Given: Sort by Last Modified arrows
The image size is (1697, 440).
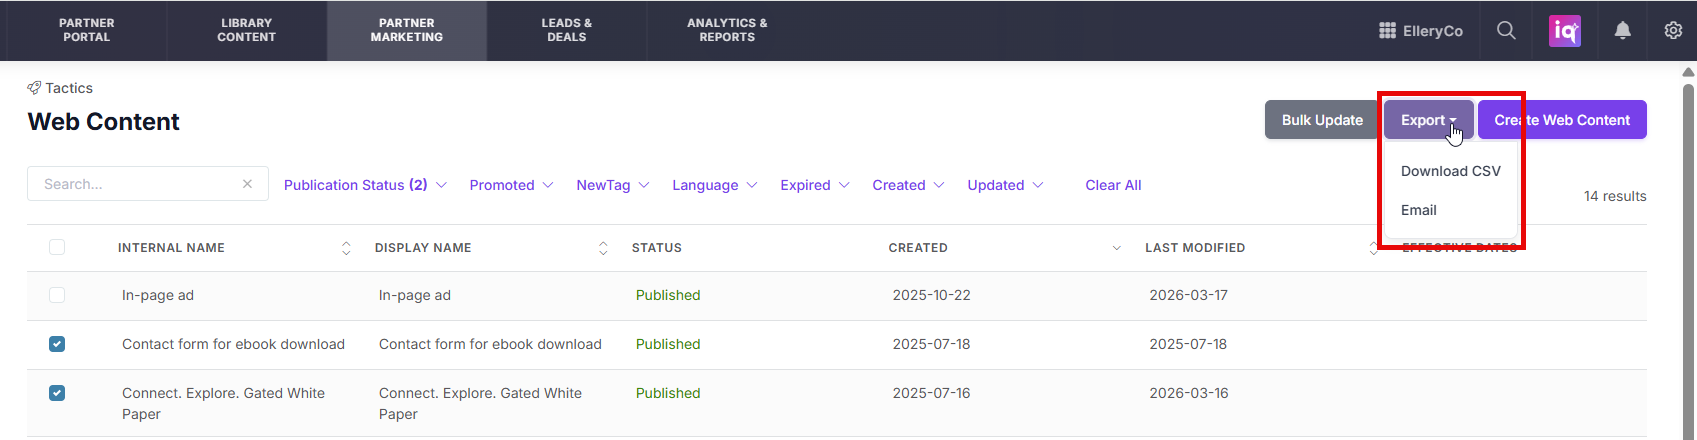Looking at the screenshot, I should click(x=1373, y=248).
